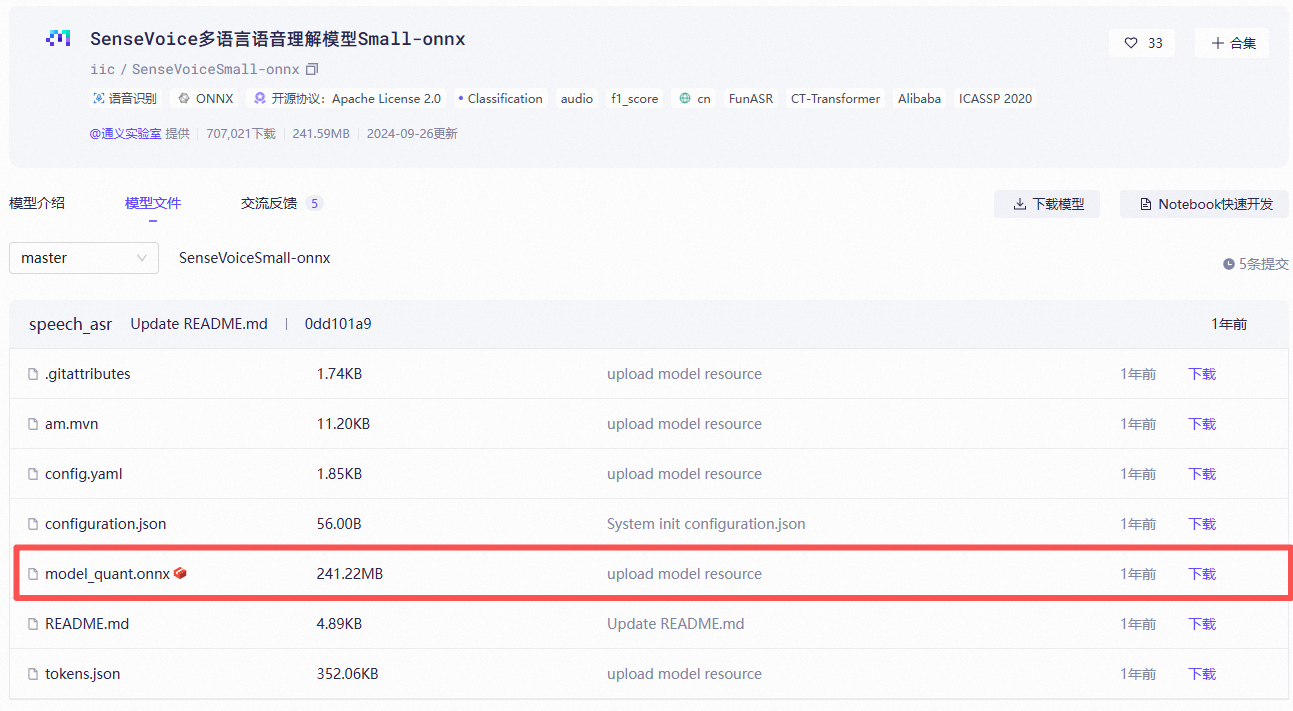The width and height of the screenshot is (1293, 711).
Task: Click the model title SenseVoice多语言语音理解模型Small-onnx
Action: click(278, 39)
